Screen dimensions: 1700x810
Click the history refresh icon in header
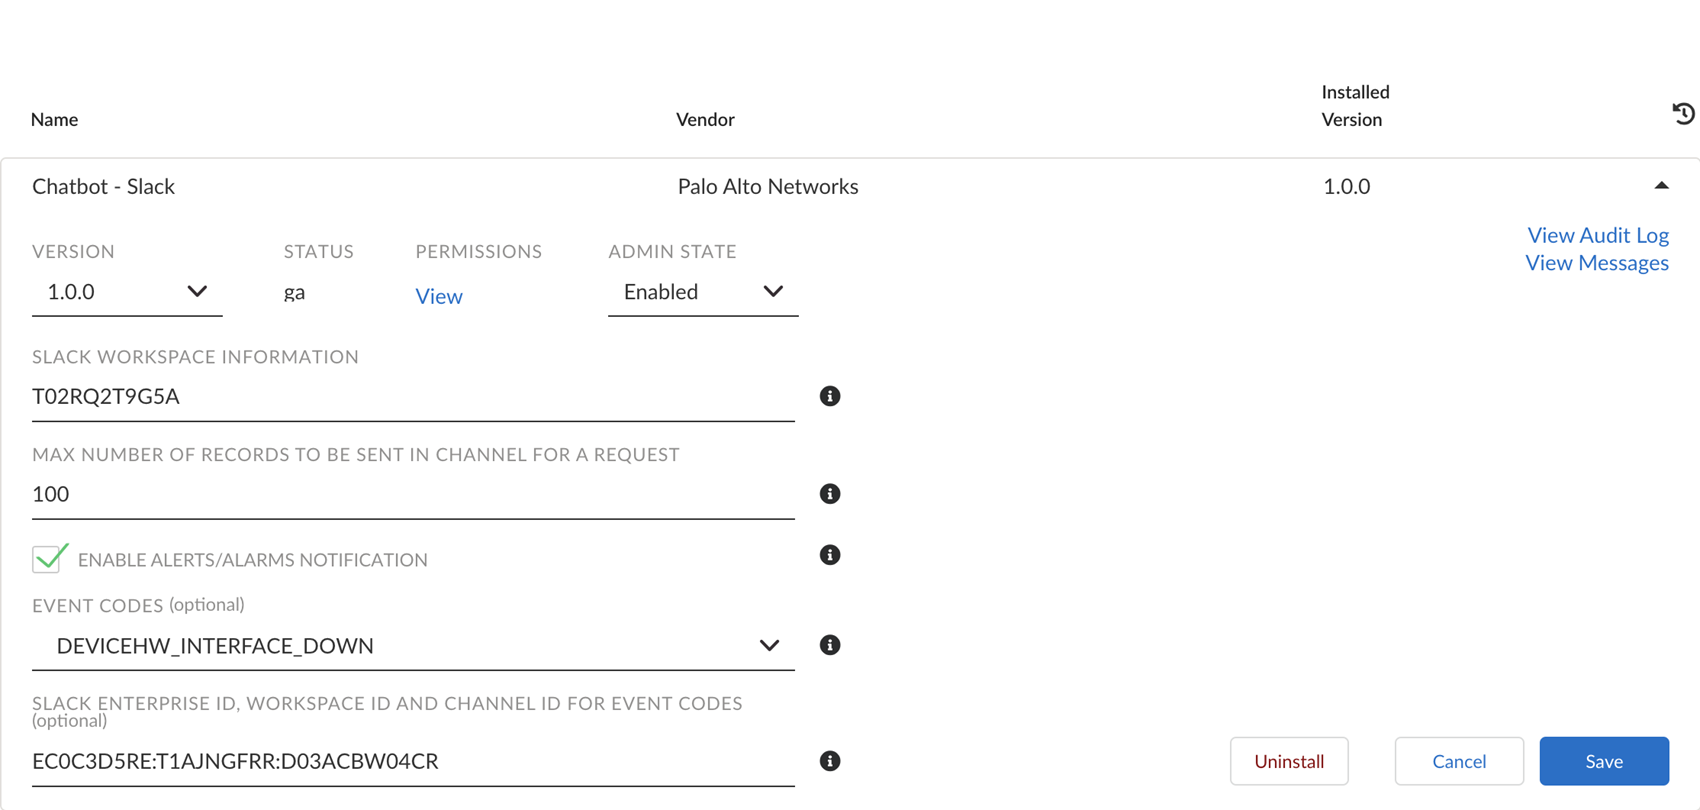tap(1683, 114)
